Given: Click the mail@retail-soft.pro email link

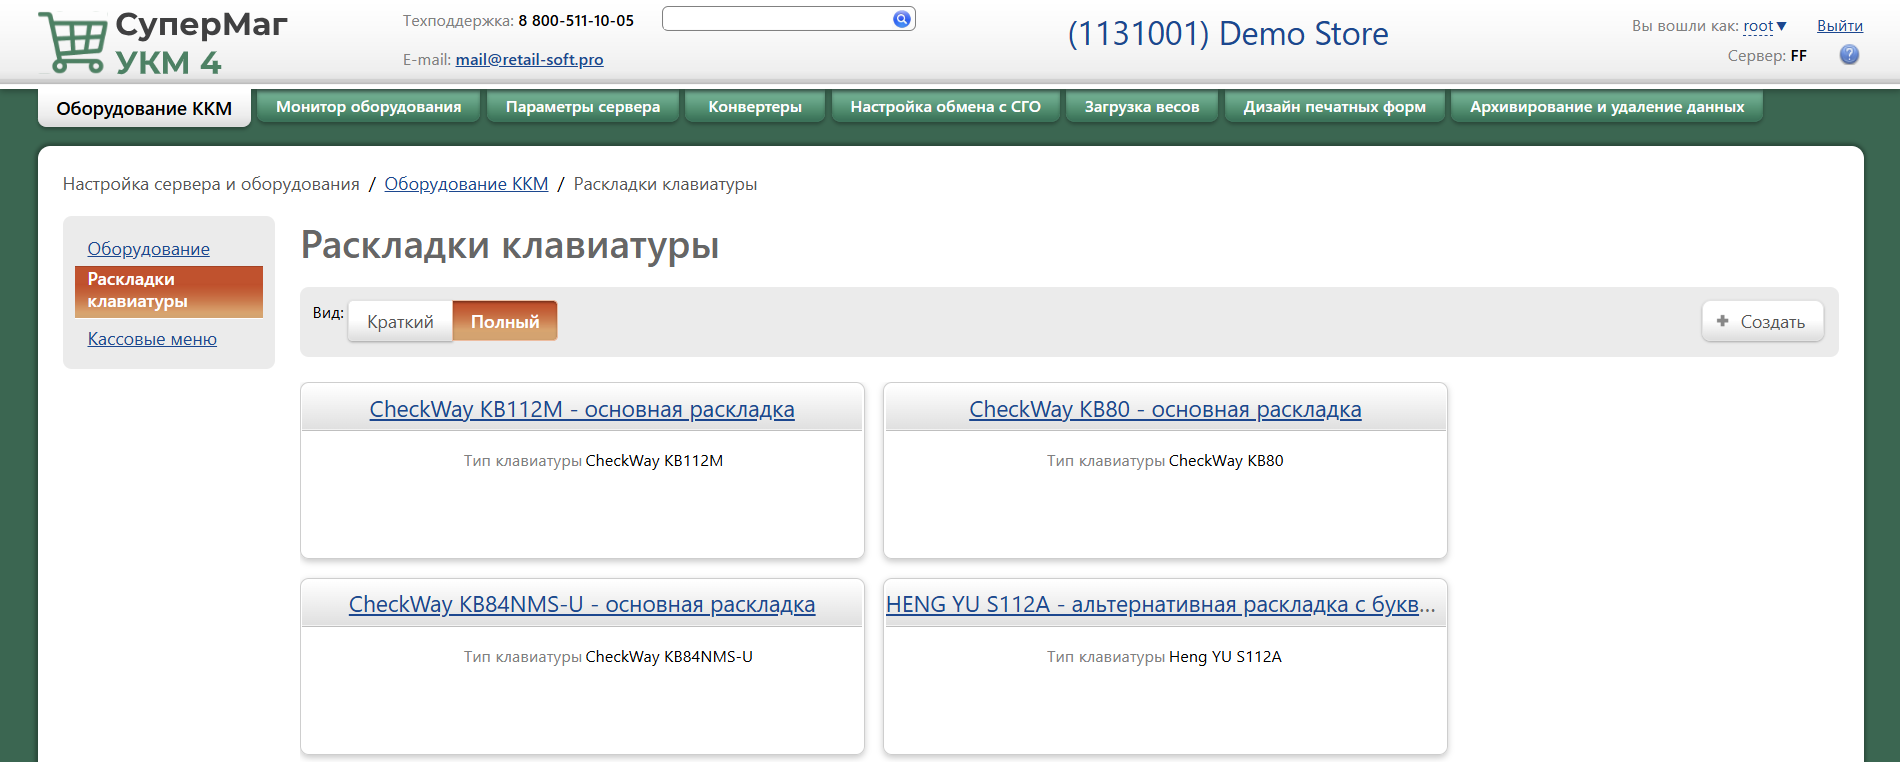Looking at the screenshot, I should pyautogui.click(x=529, y=60).
